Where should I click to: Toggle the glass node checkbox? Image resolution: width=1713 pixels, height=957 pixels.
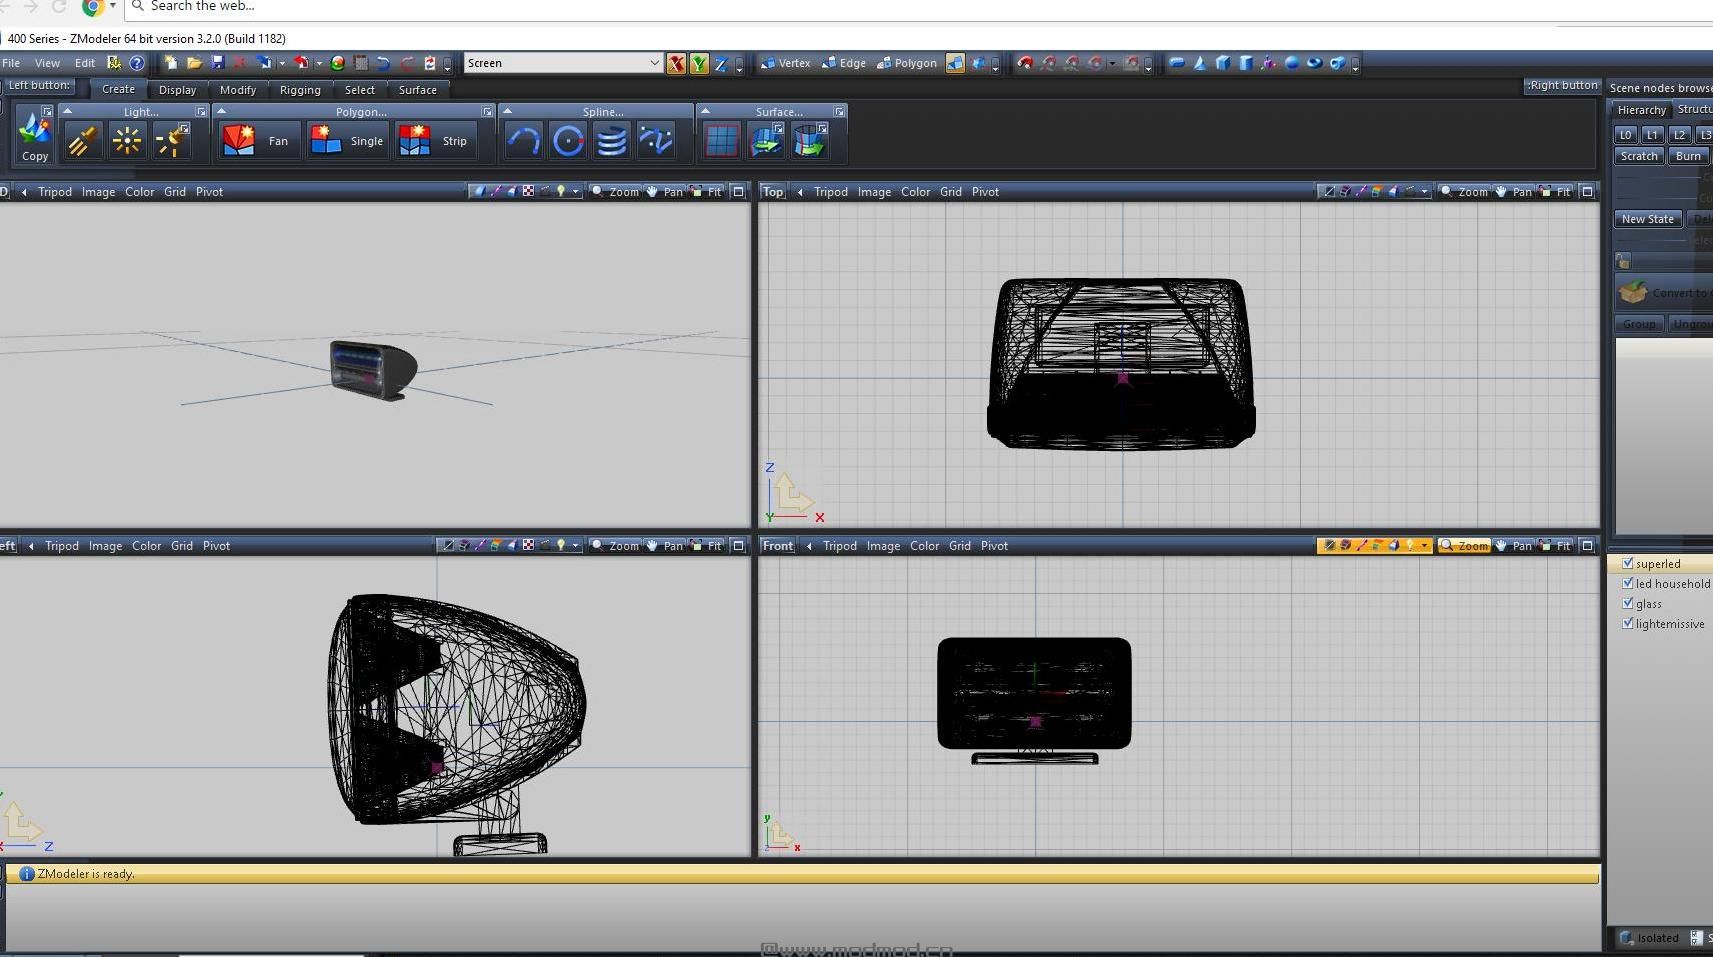coord(1627,603)
